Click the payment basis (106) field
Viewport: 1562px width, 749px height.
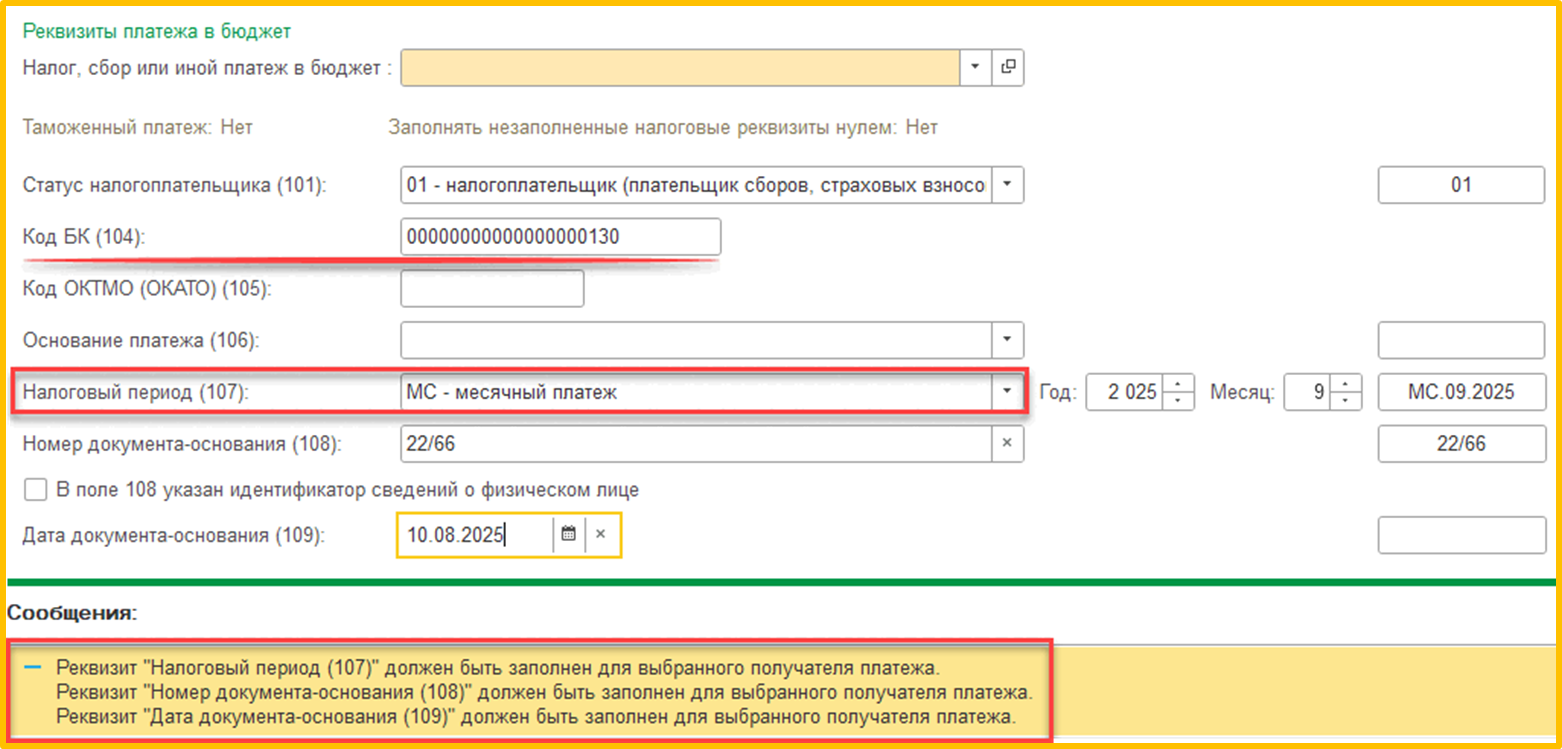696,340
